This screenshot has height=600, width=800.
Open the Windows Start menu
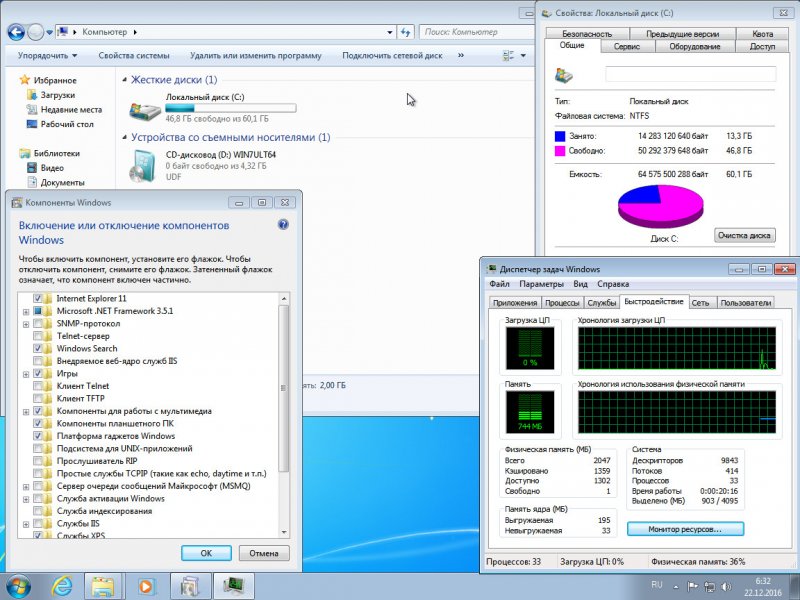pos(19,586)
